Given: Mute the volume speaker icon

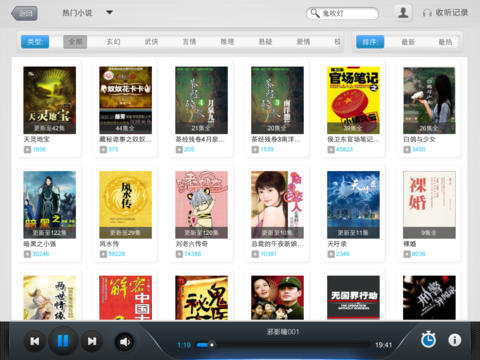Looking at the screenshot, I should click(125, 342).
